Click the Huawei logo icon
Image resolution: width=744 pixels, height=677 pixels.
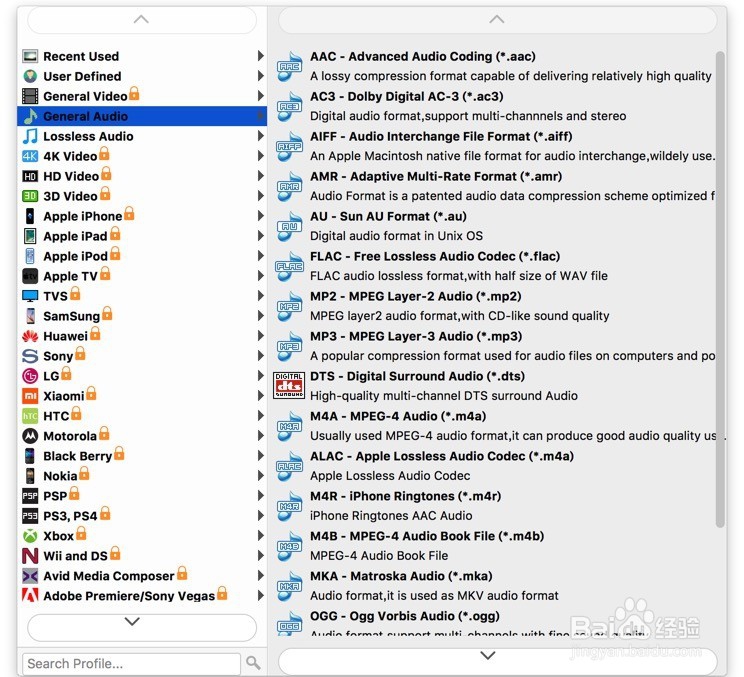pos(30,336)
